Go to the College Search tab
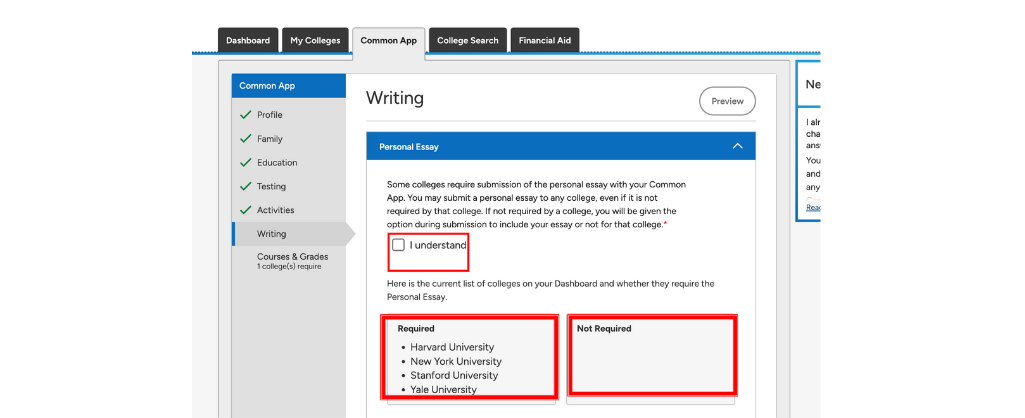The height and width of the screenshot is (418, 1025). [467, 40]
